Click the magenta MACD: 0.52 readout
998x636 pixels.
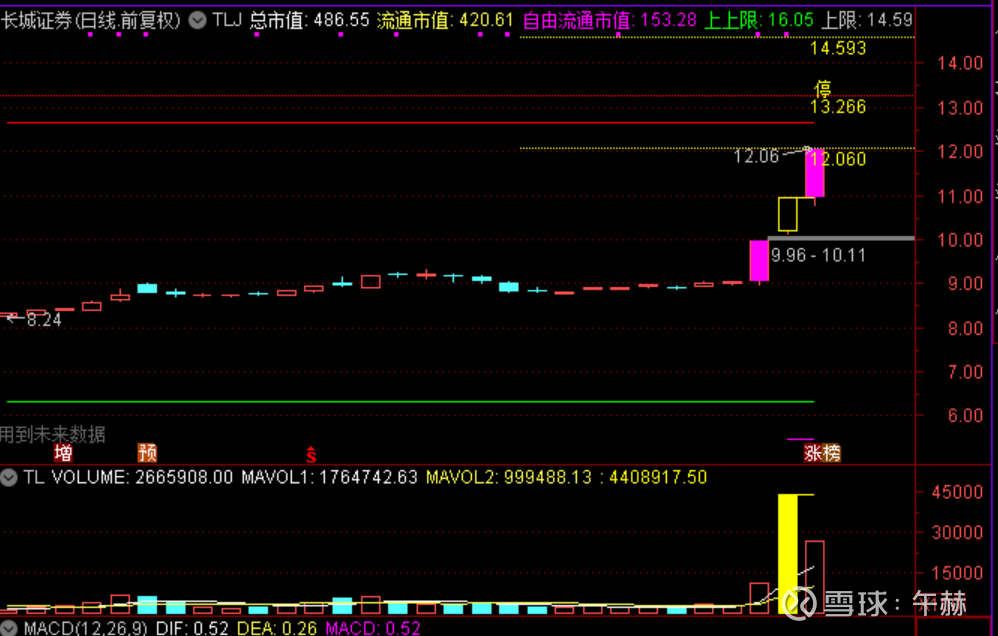pyautogui.click(x=373, y=628)
